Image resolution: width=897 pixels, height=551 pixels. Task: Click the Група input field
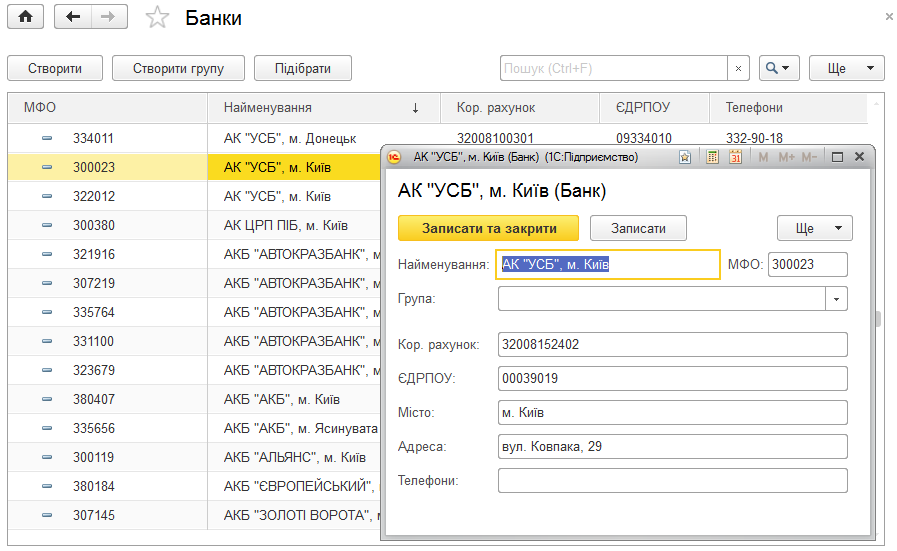[x=662, y=299]
